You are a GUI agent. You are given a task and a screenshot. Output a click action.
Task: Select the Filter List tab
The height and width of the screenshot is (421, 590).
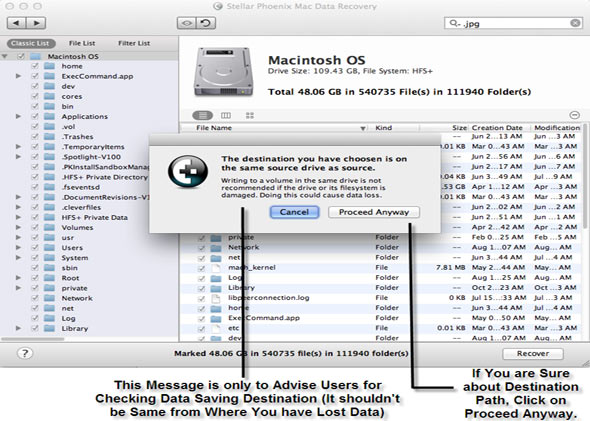[x=134, y=43]
